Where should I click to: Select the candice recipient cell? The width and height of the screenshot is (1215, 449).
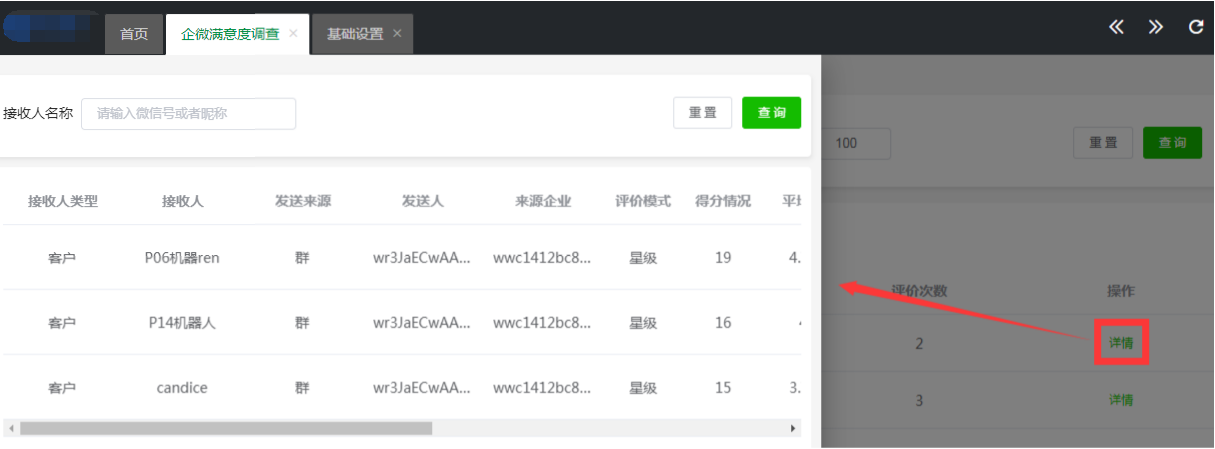pos(182,387)
